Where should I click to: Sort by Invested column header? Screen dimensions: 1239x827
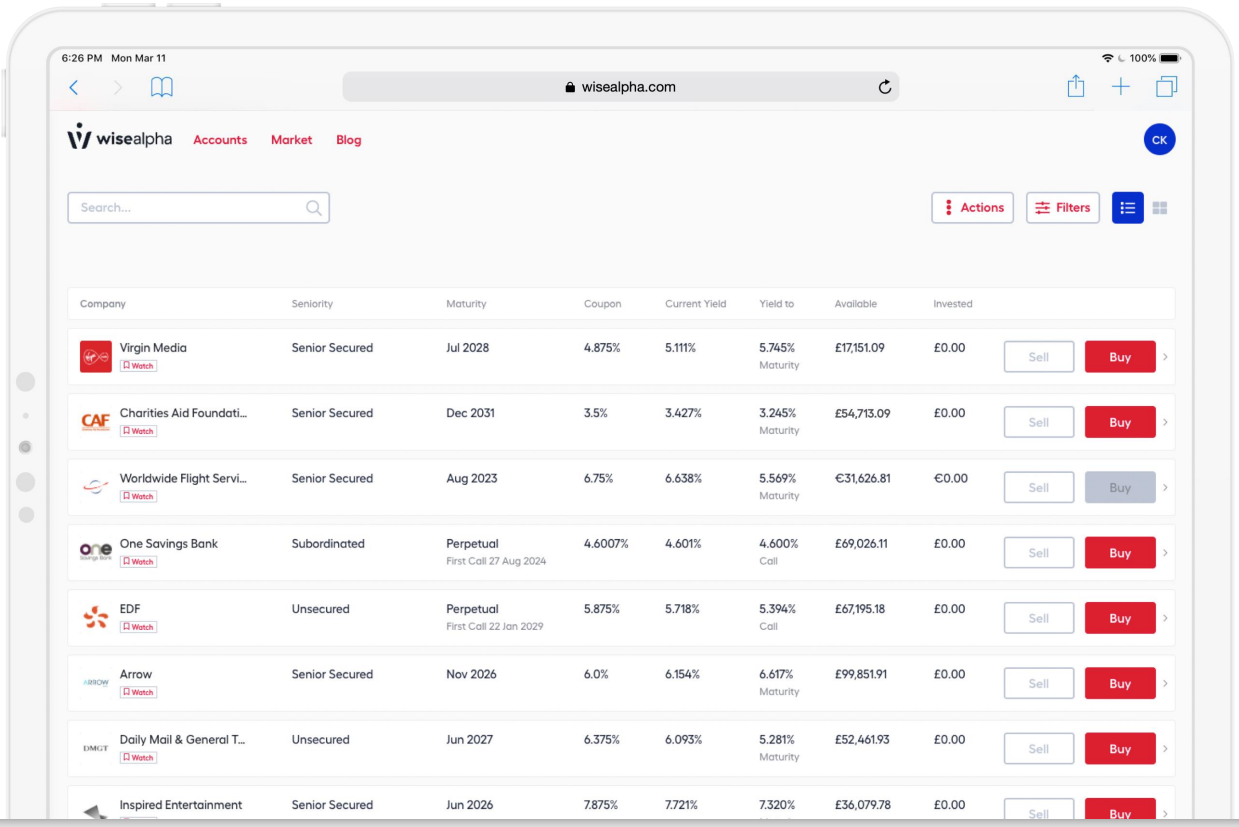[953, 304]
